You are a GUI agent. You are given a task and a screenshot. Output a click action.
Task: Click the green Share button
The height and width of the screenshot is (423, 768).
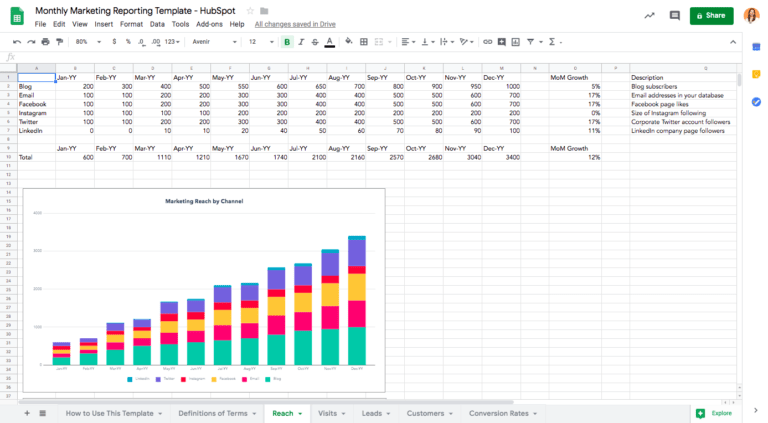point(710,15)
